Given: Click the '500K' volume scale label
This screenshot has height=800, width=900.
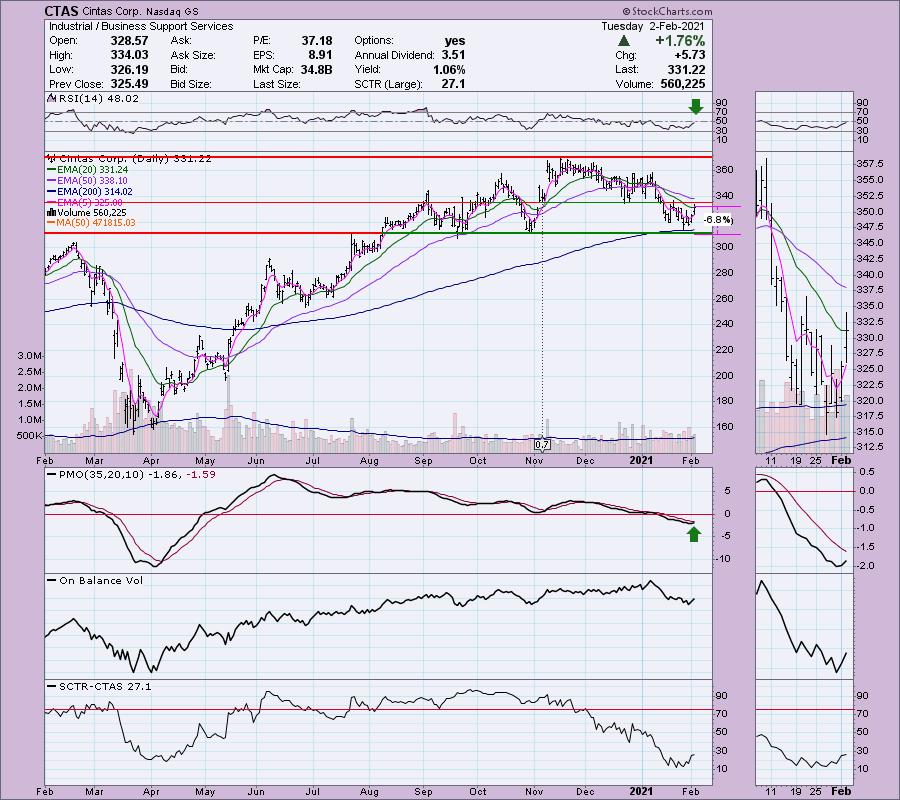Looking at the screenshot, I should 29,436.
